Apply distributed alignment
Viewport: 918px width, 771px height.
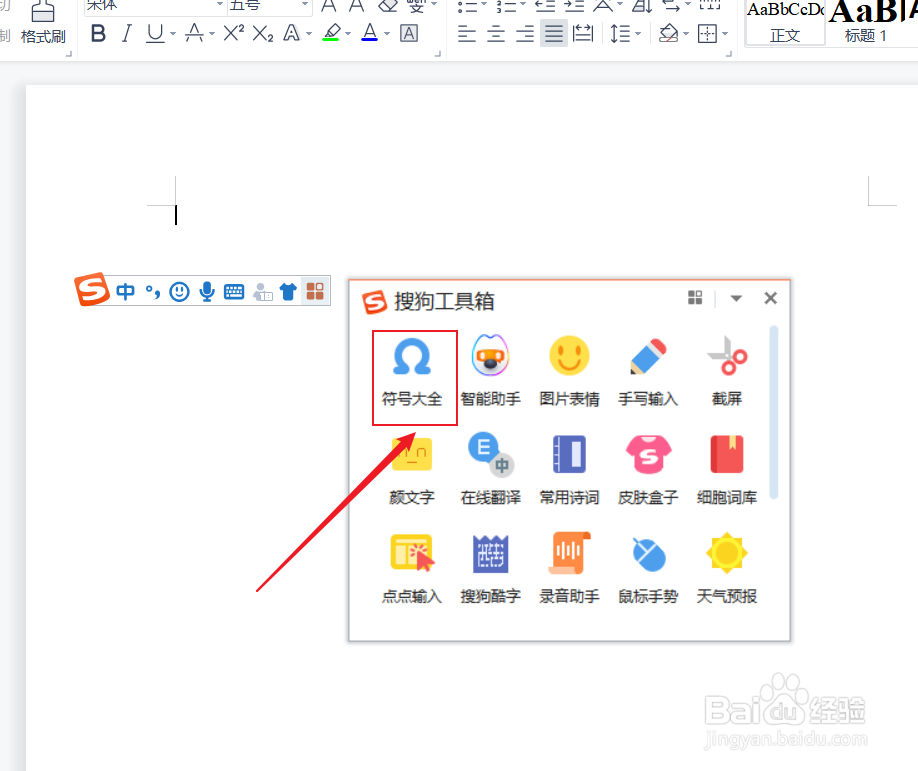tap(583, 34)
